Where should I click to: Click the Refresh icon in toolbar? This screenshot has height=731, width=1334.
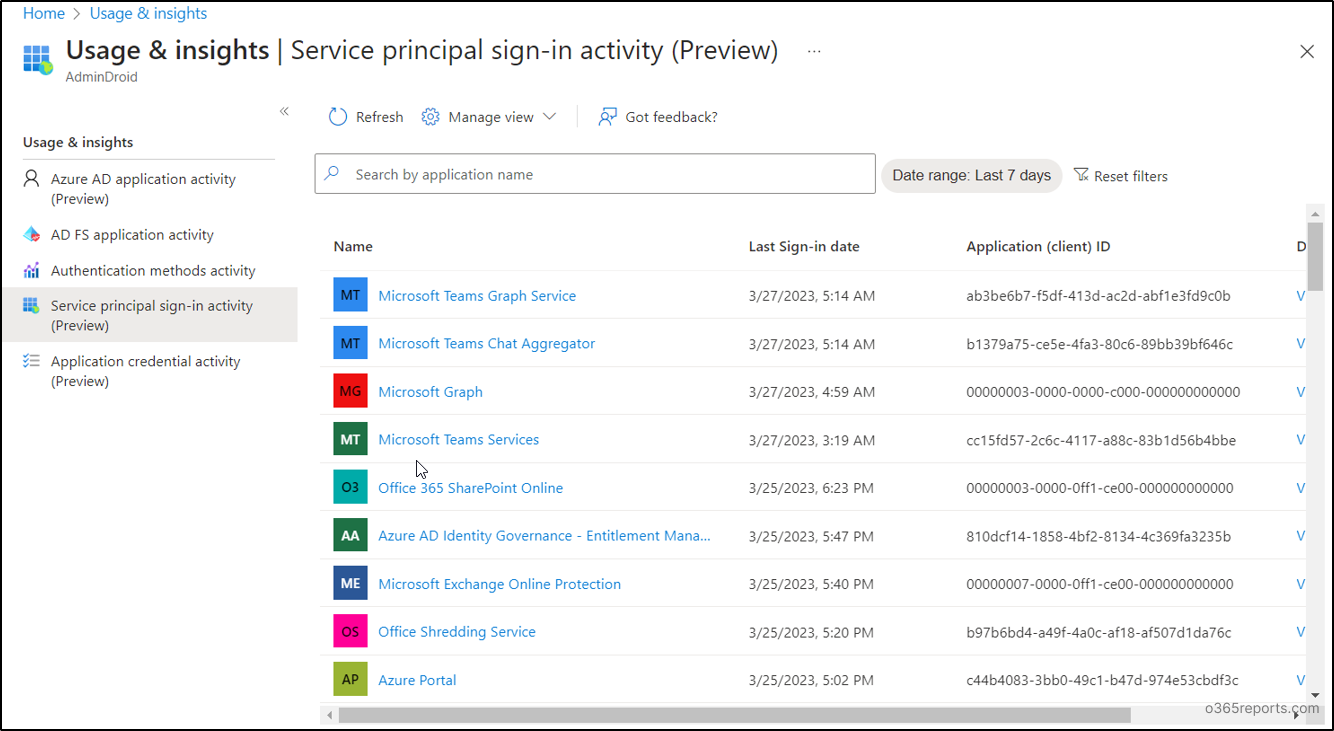point(338,117)
